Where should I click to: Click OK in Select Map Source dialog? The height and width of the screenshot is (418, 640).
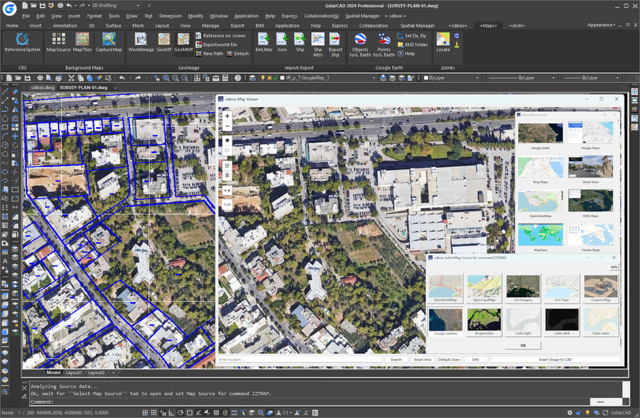point(523,345)
